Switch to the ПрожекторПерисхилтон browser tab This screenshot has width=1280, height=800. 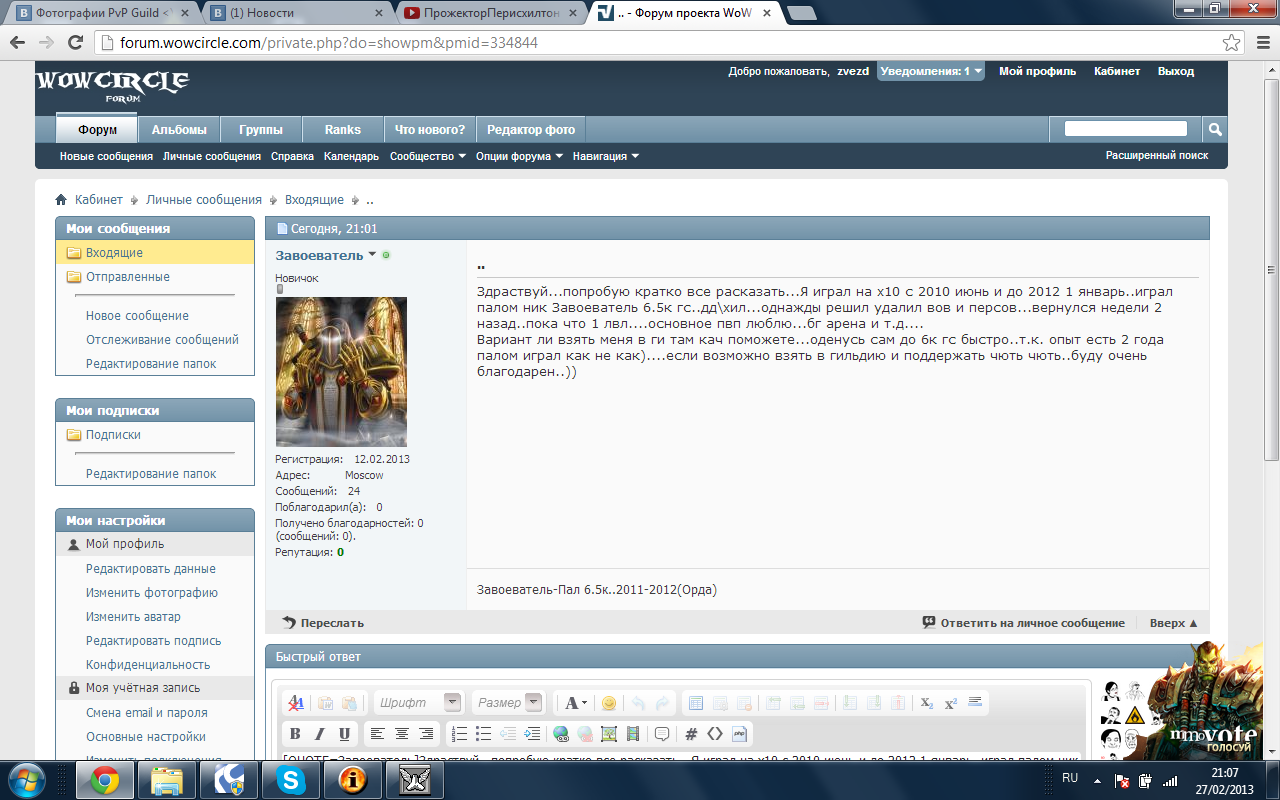point(490,14)
